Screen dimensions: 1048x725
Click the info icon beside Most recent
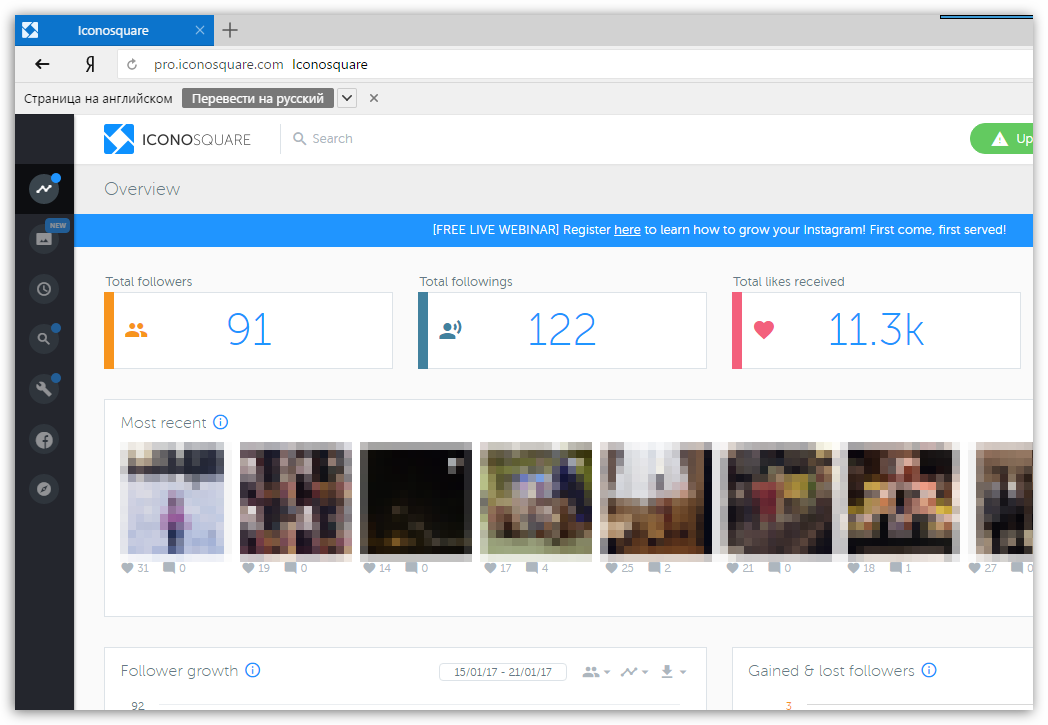tap(220, 422)
